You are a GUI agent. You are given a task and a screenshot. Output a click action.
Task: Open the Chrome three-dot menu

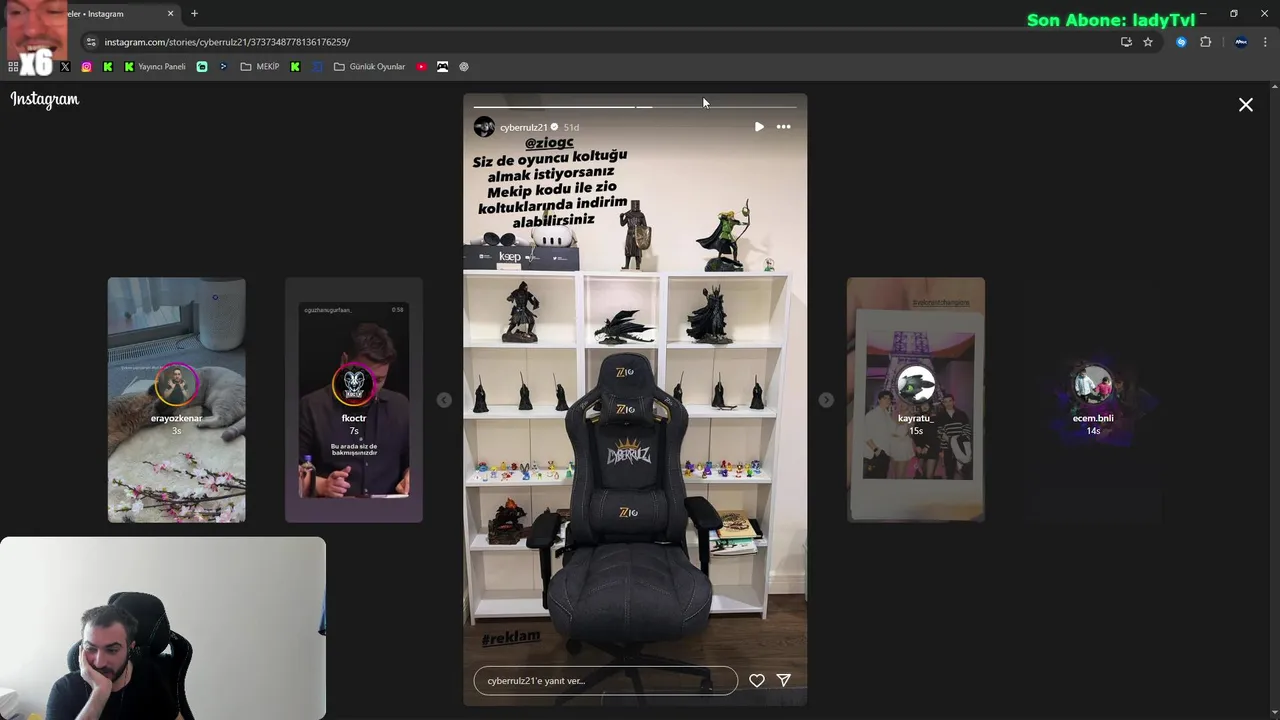(1265, 42)
